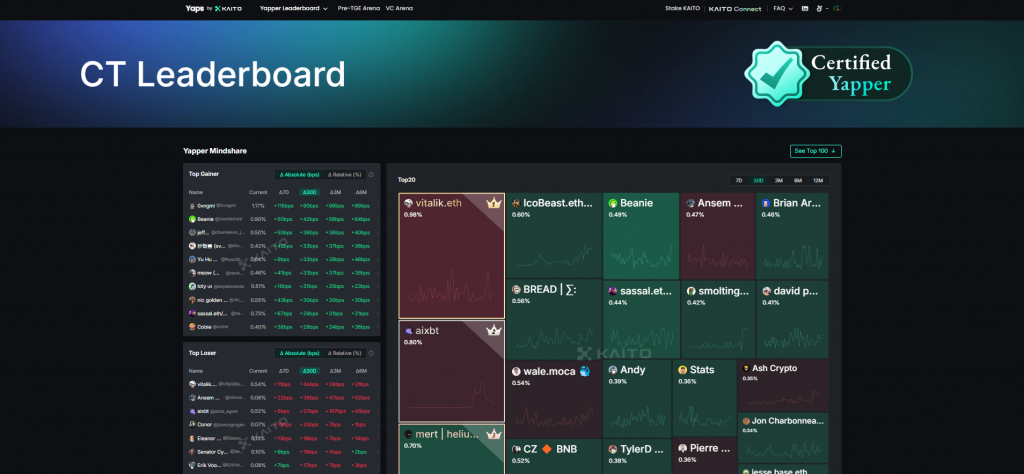This screenshot has width=1024, height=474.
Task: Switch the Top20 treemap to 3M
Action: [778, 180]
